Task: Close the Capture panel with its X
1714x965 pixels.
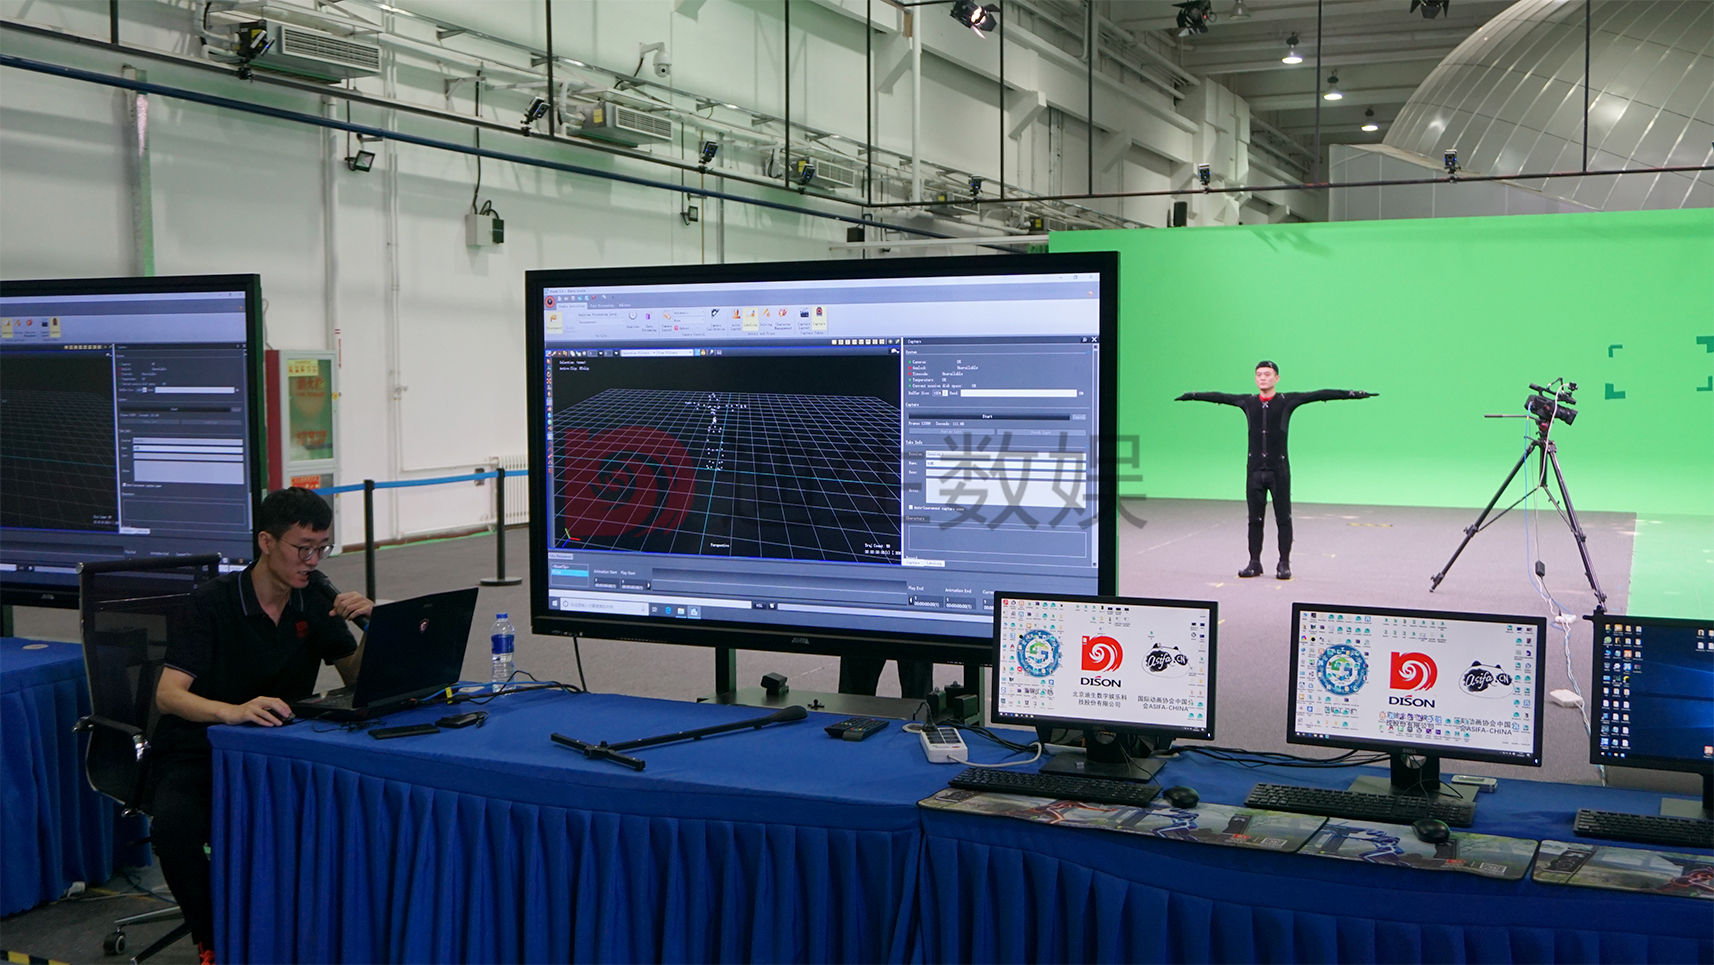Action: (x=1094, y=340)
